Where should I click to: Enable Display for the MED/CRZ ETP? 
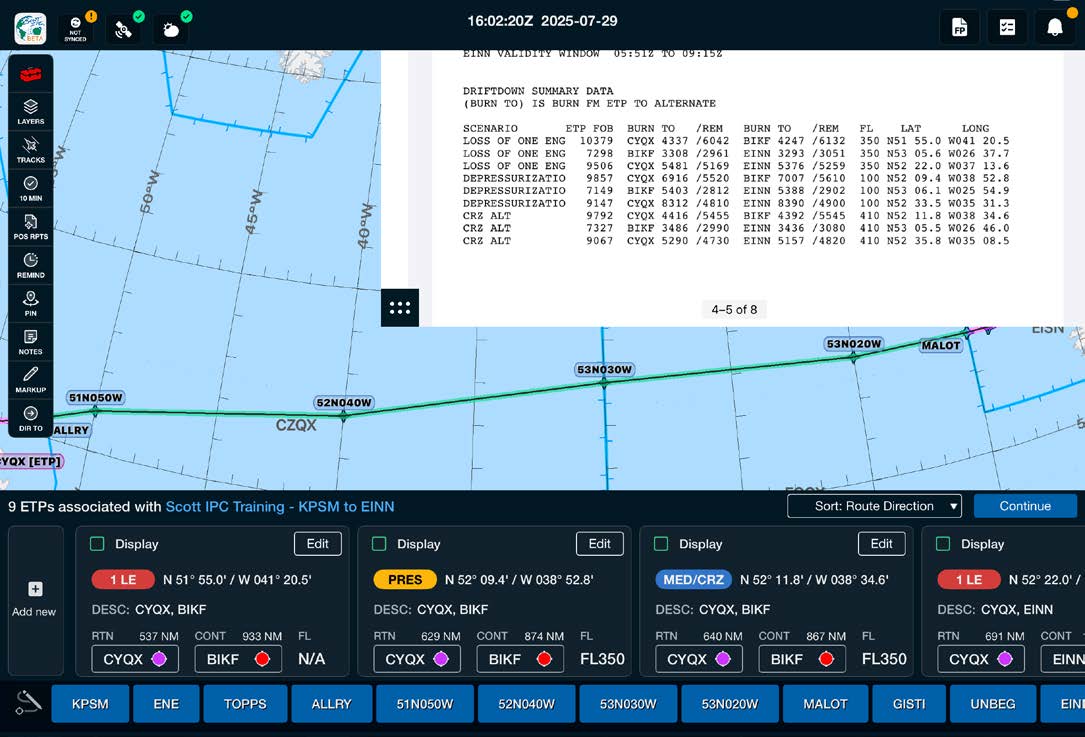click(x=661, y=544)
